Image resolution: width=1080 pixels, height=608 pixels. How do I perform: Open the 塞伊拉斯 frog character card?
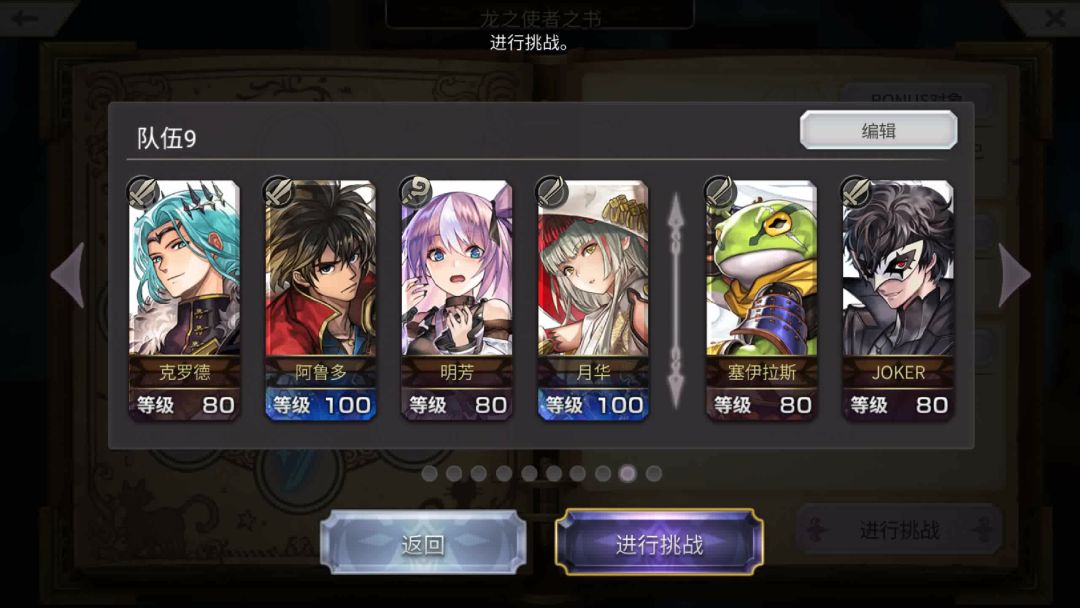click(761, 300)
